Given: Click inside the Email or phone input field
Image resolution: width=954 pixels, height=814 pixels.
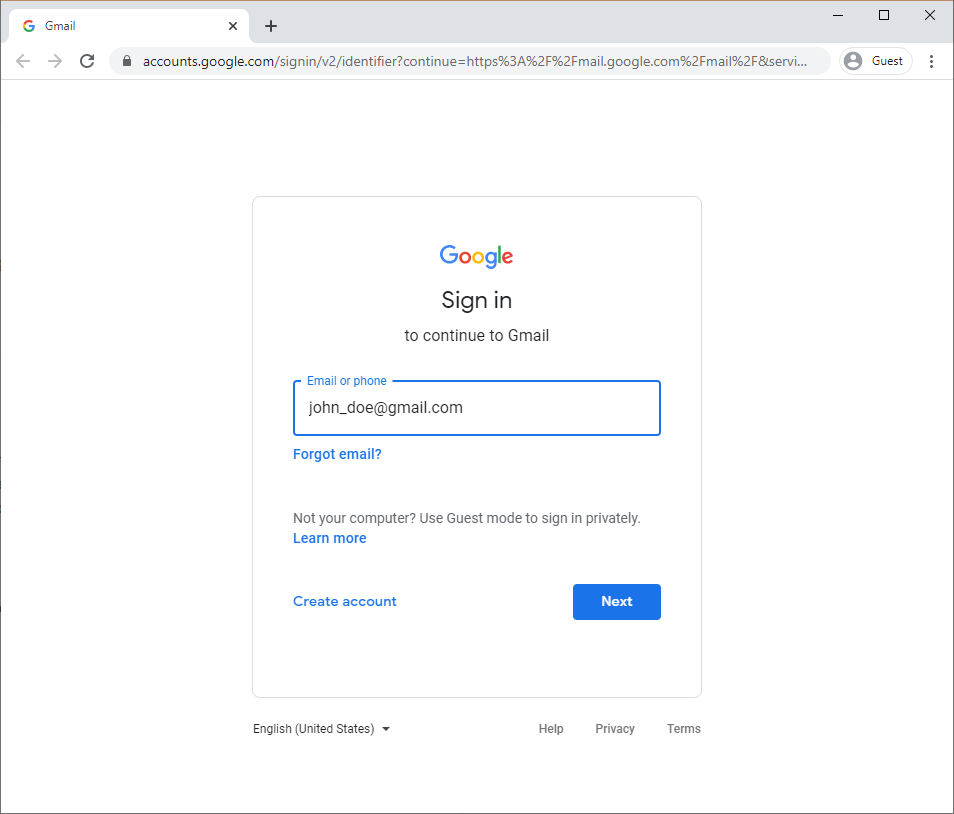Looking at the screenshot, I should point(476,408).
